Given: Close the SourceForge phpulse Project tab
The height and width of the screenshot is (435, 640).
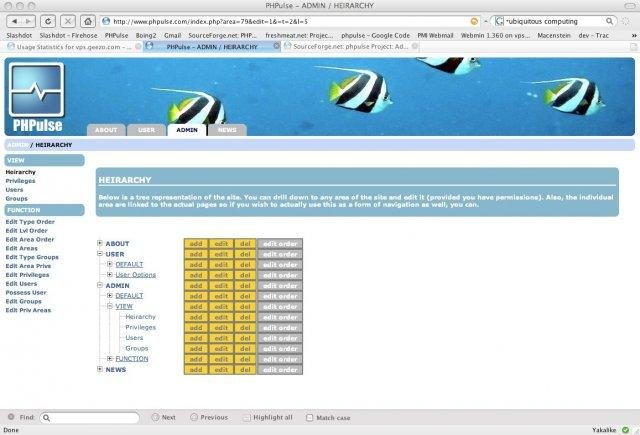Looking at the screenshot, I should (415, 46).
